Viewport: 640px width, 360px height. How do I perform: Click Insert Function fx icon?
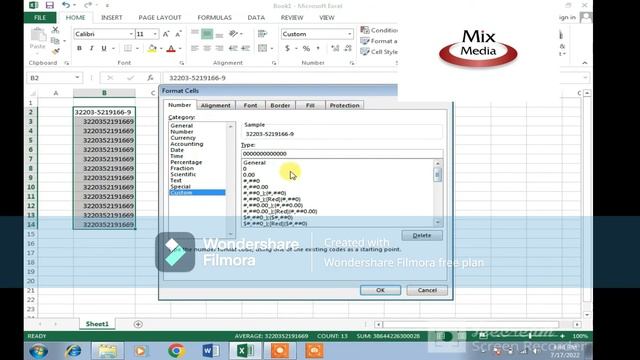point(150,78)
